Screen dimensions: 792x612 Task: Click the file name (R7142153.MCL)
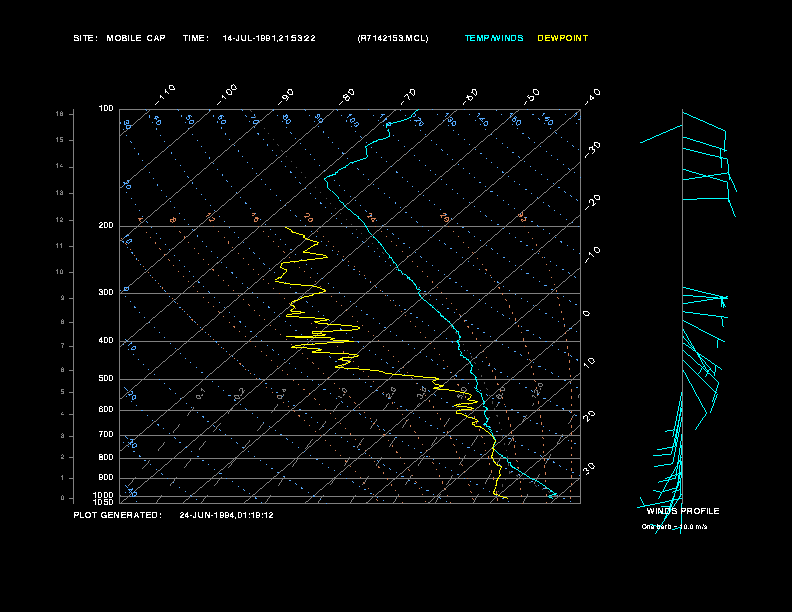[392, 38]
